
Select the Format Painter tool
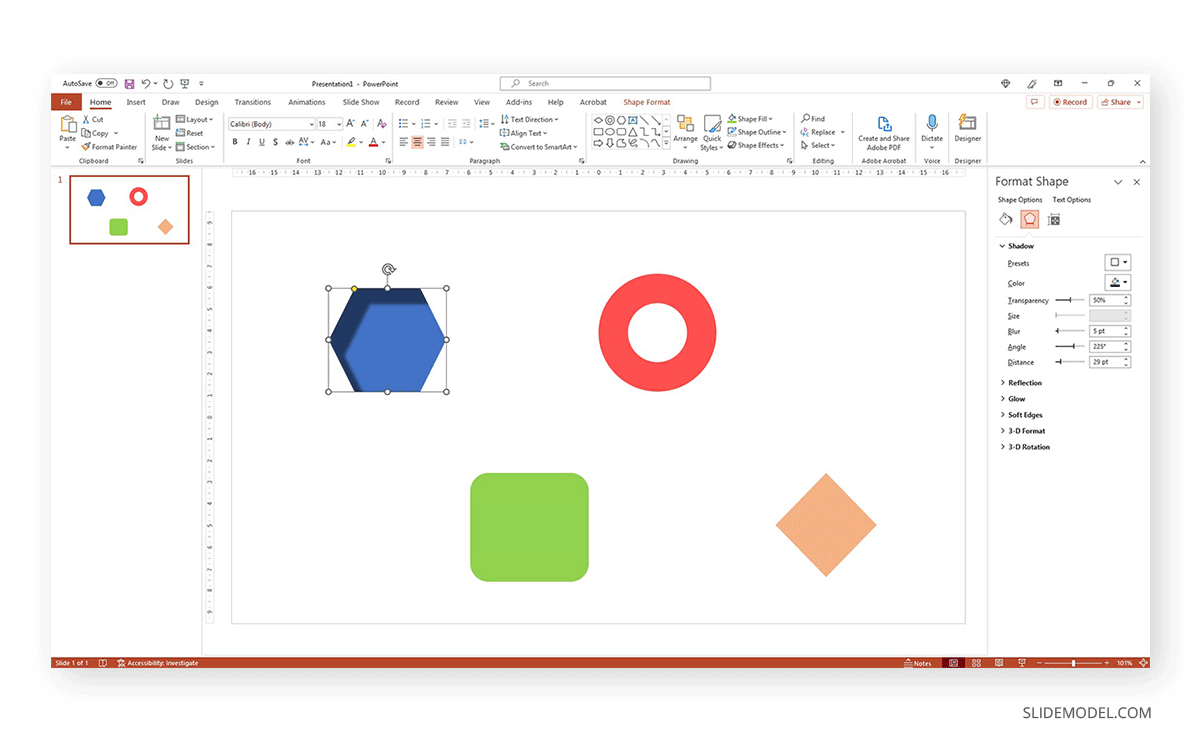(x=109, y=146)
